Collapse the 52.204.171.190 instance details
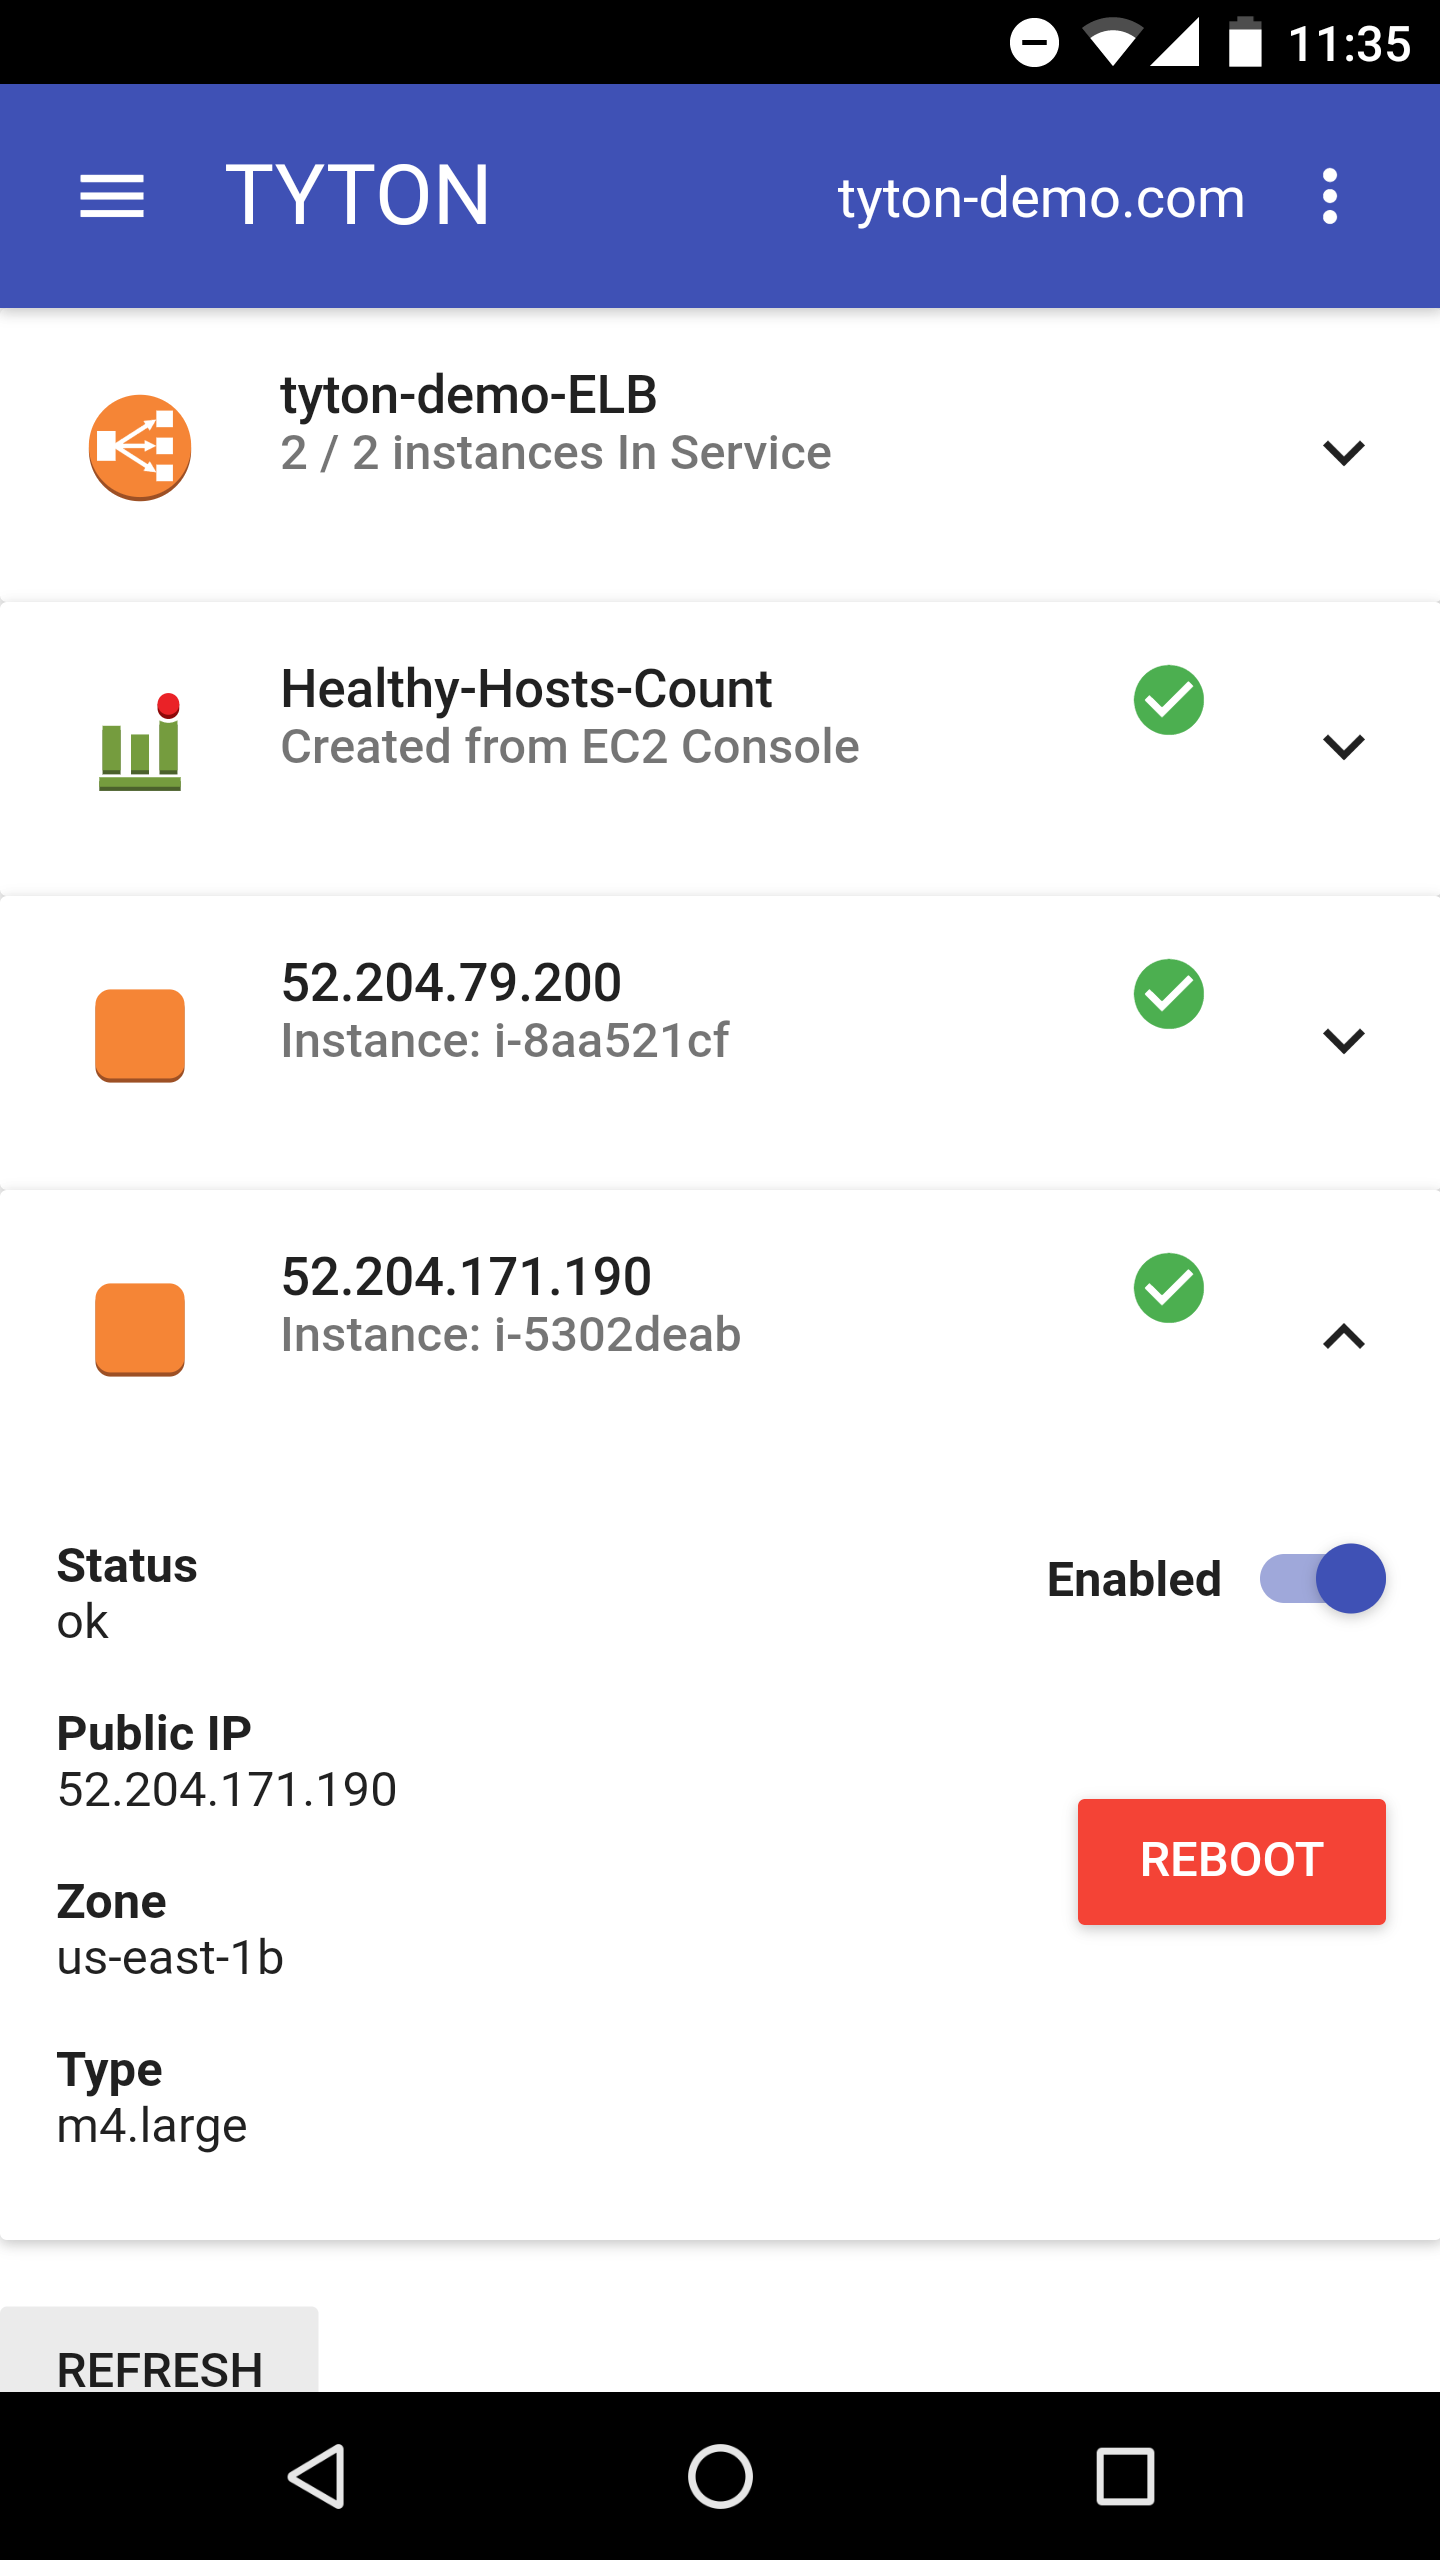Image resolution: width=1440 pixels, height=2560 pixels. 1343,1336
